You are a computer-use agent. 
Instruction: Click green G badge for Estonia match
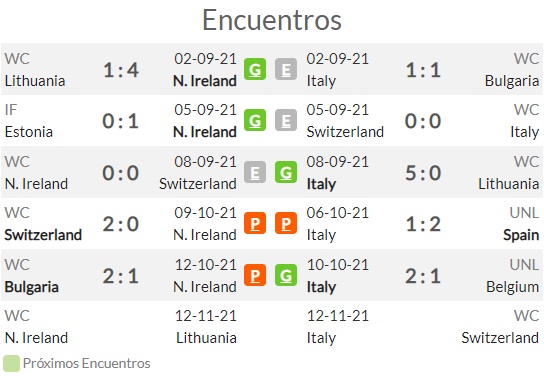255,120
